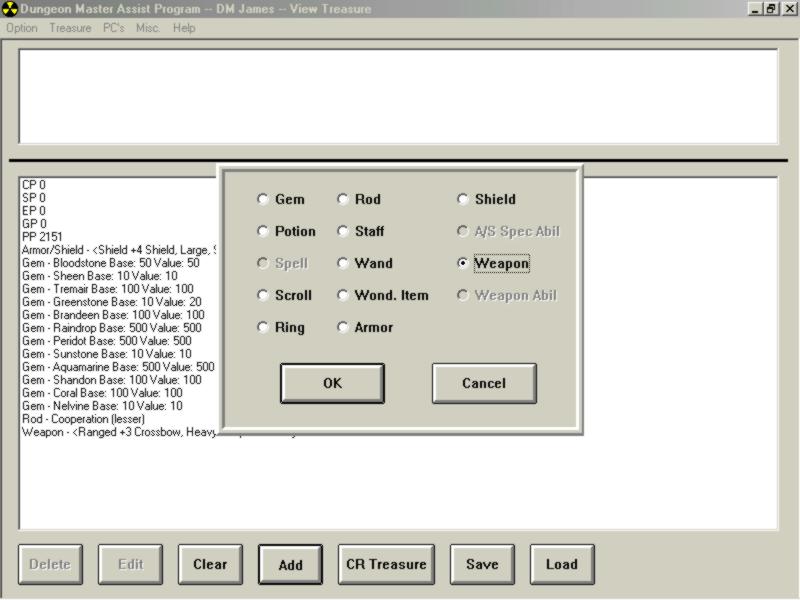
Task: Click the radiation app icon in title bar
Action: tap(10, 9)
